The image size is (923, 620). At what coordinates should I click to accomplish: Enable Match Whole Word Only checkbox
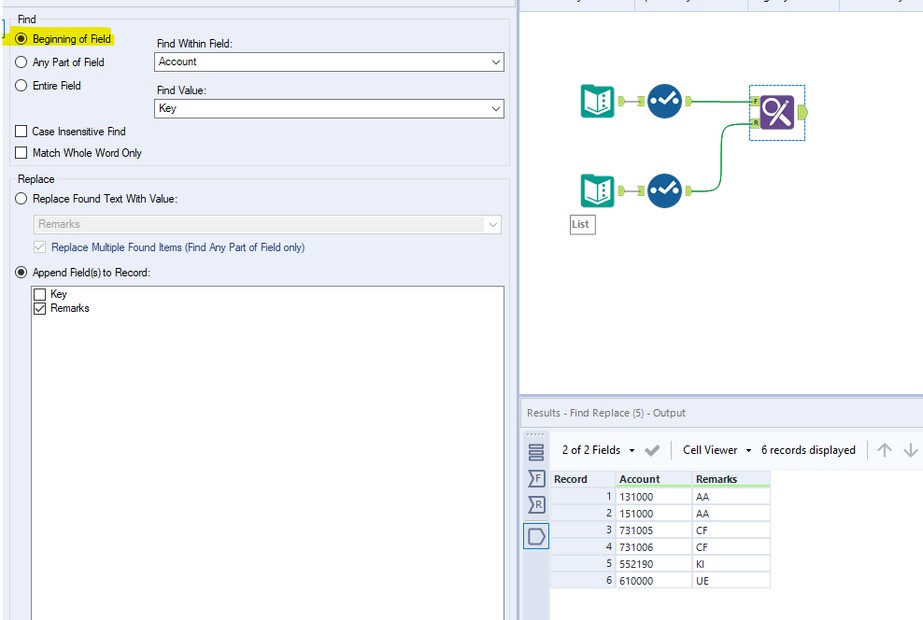[21, 153]
